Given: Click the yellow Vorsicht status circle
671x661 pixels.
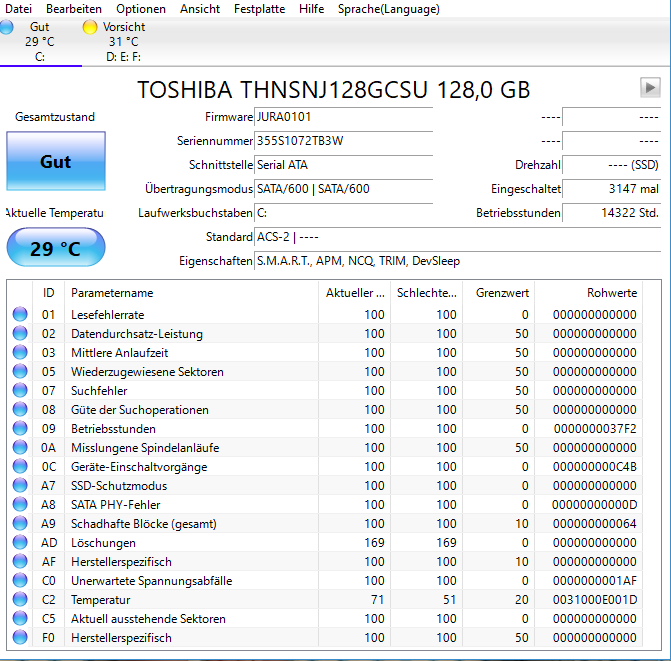Looking at the screenshot, I should click(x=90, y=27).
